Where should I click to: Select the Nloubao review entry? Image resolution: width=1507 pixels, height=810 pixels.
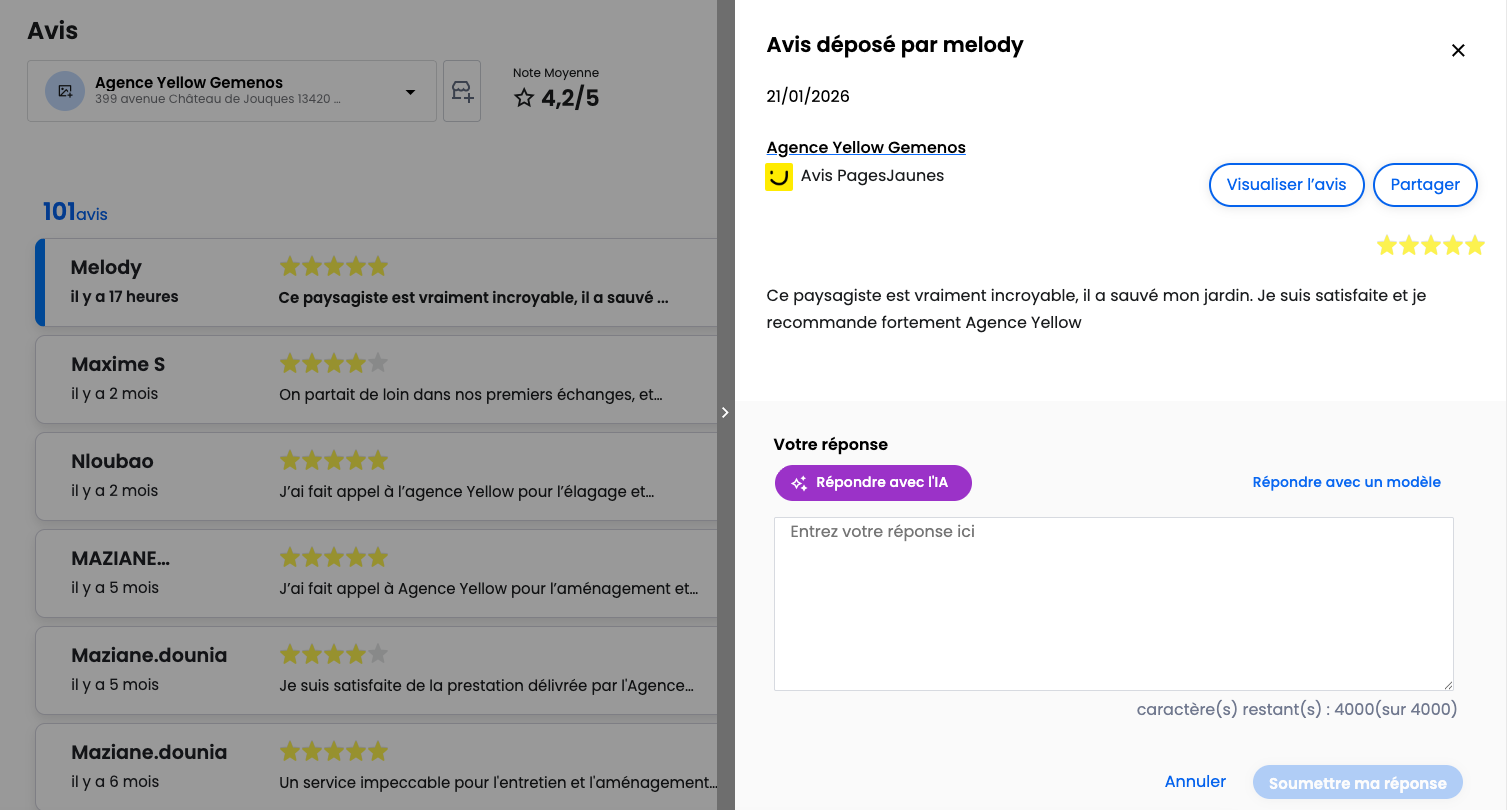375,476
